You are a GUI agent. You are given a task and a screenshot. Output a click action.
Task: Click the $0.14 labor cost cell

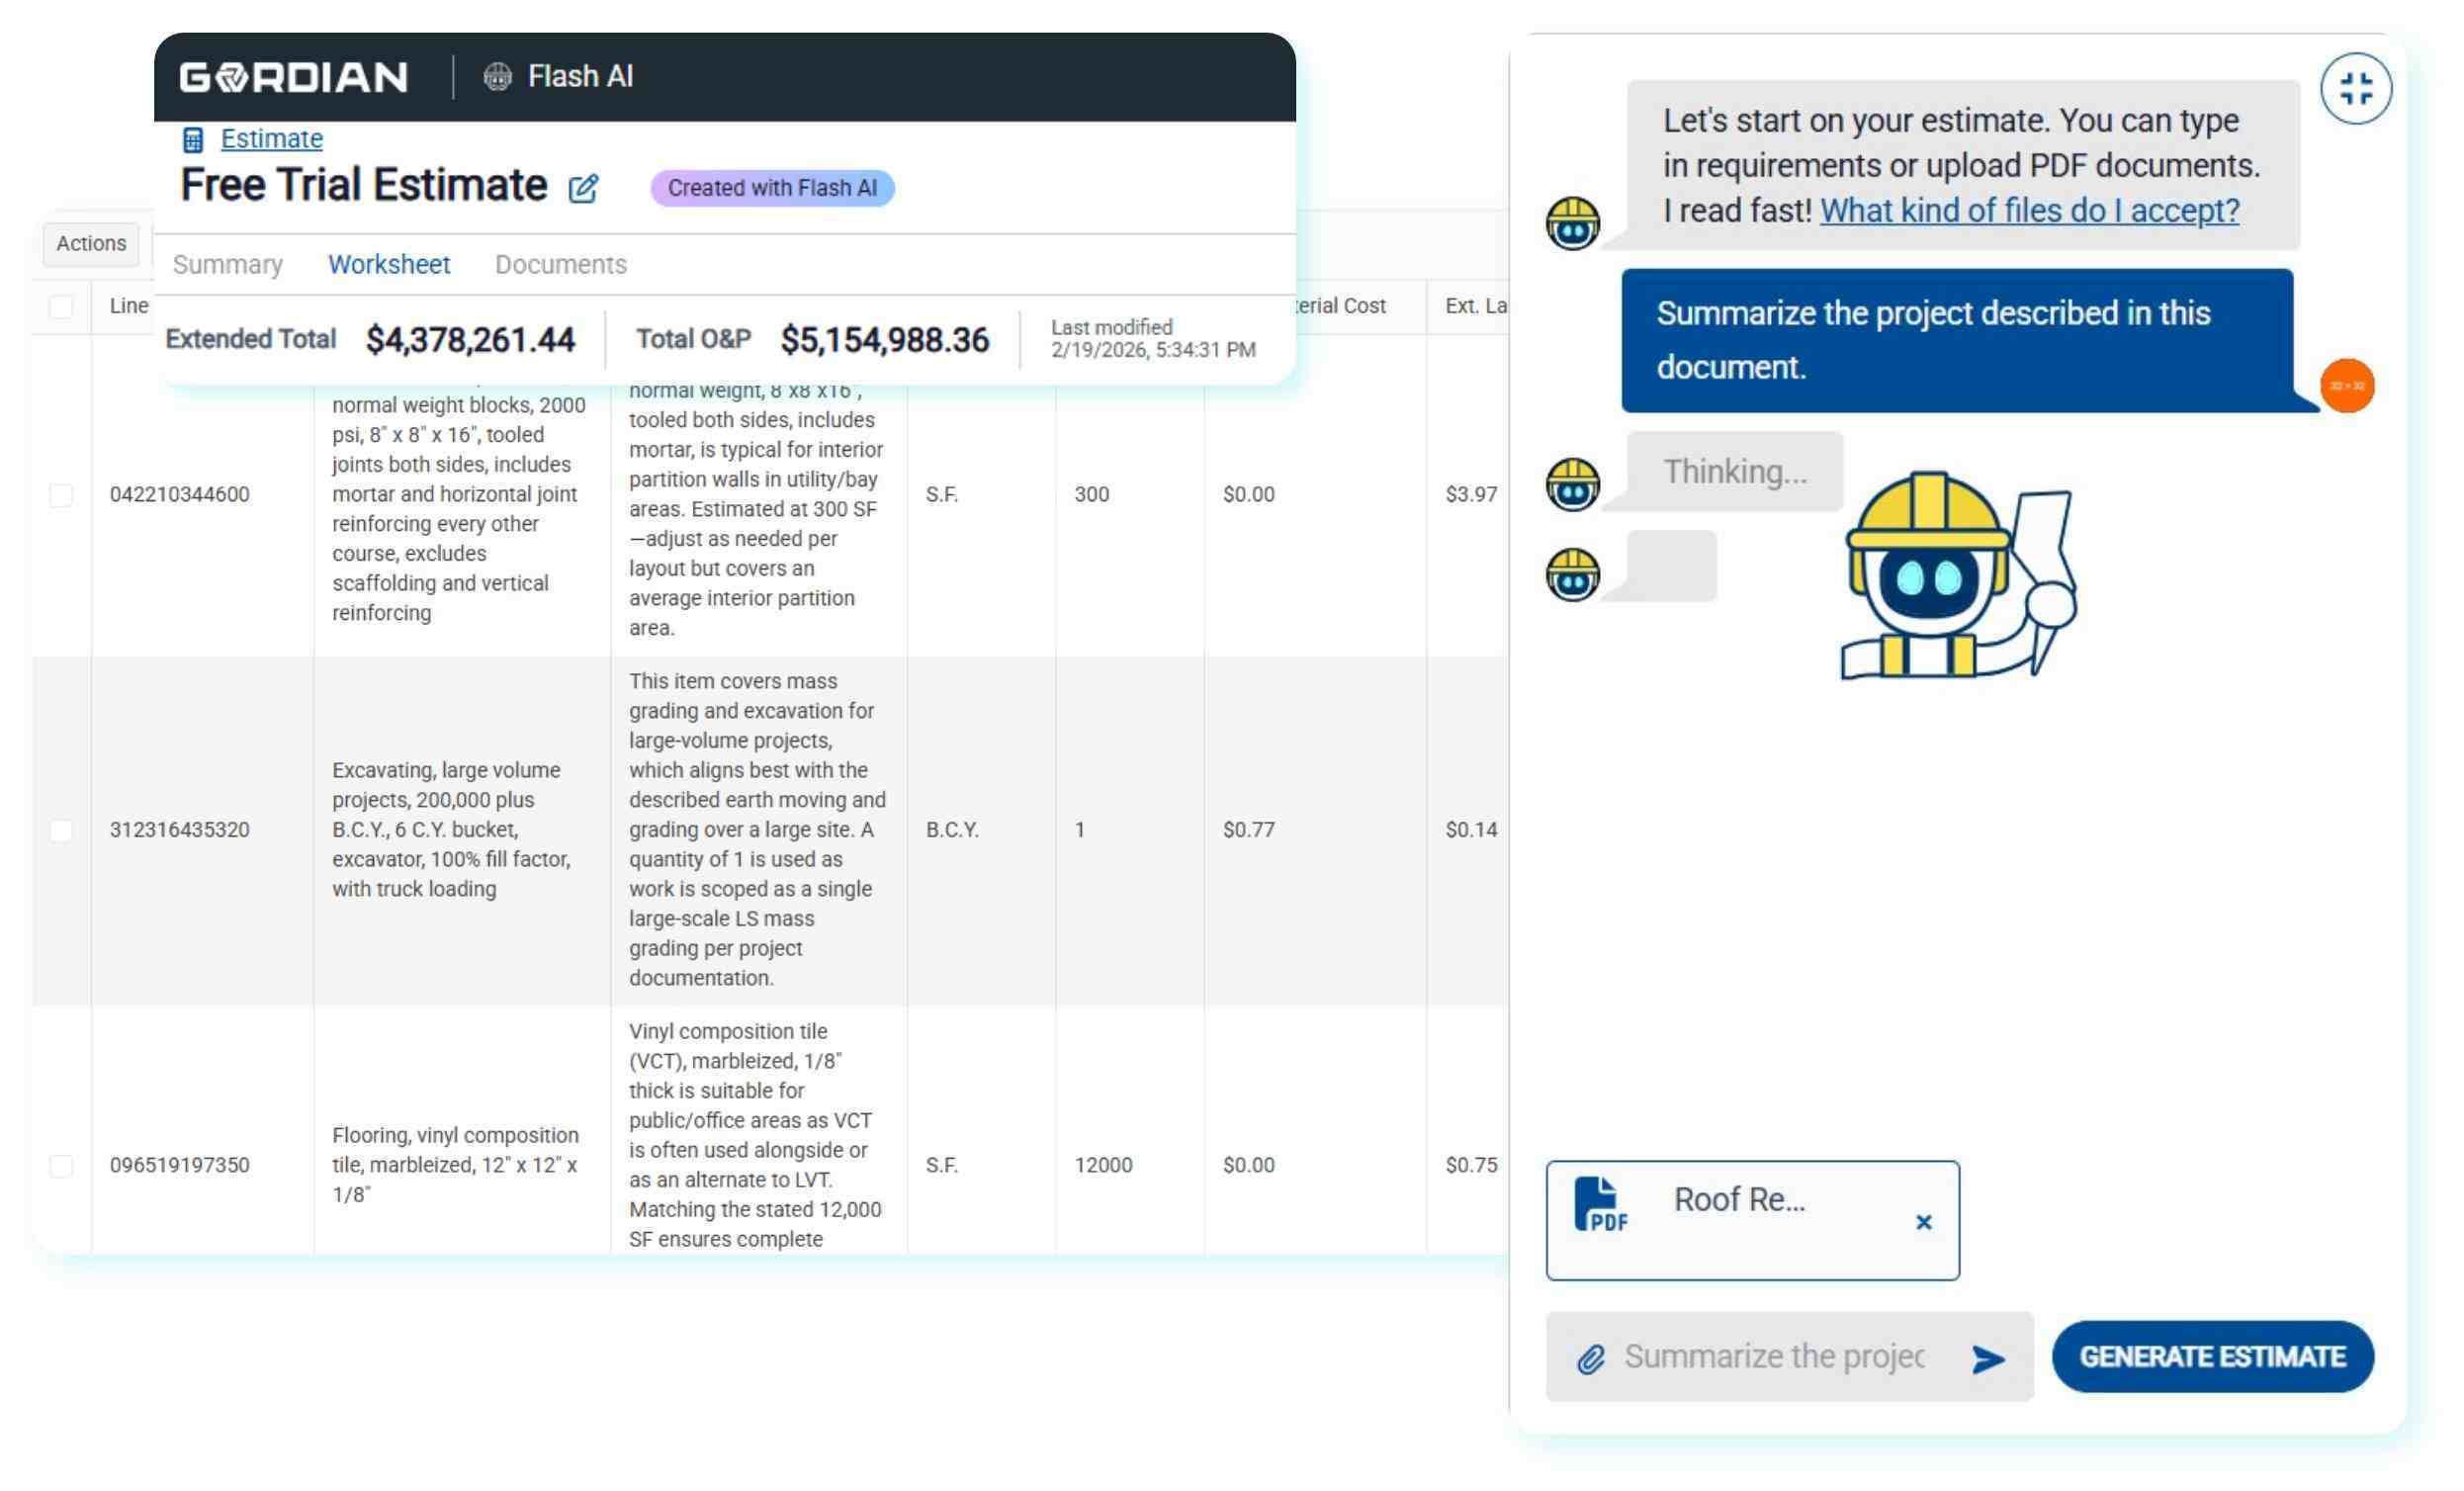coord(1471,830)
